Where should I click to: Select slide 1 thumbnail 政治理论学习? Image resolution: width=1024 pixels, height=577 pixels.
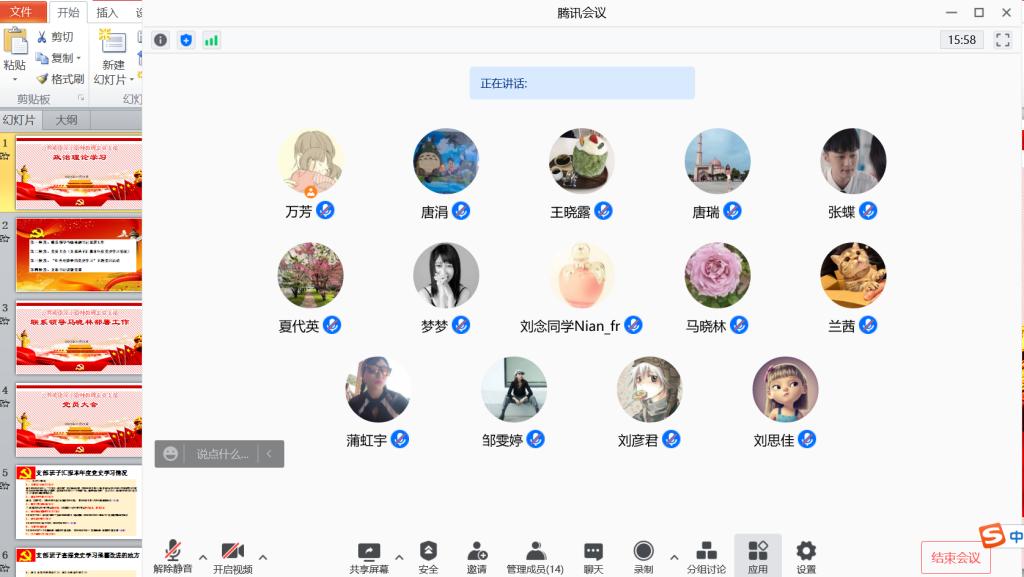coord(79,173)
